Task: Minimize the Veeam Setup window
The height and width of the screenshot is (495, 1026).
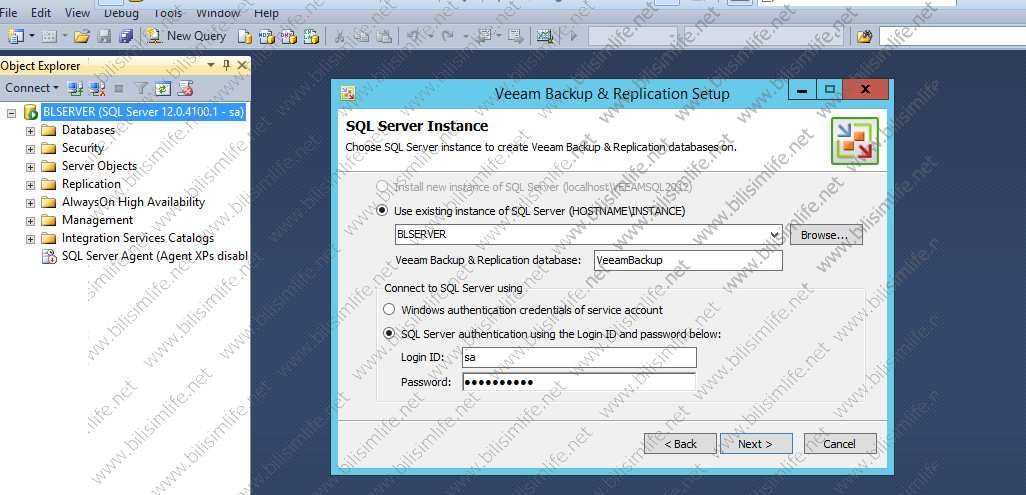Action: (802, 89)
